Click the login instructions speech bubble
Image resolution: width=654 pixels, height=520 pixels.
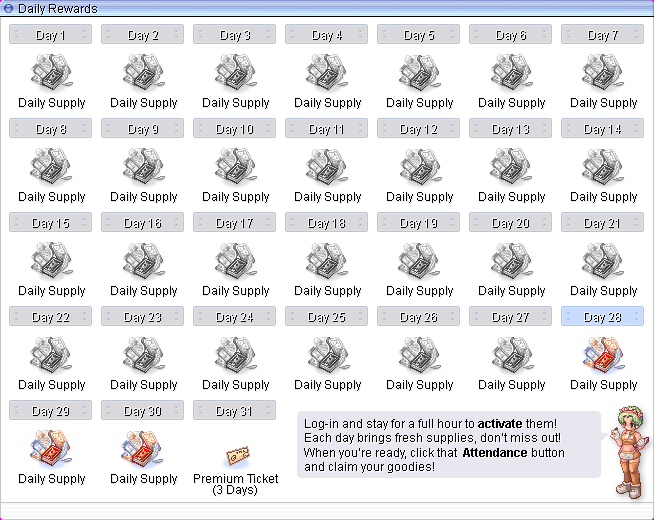point(448,445)
